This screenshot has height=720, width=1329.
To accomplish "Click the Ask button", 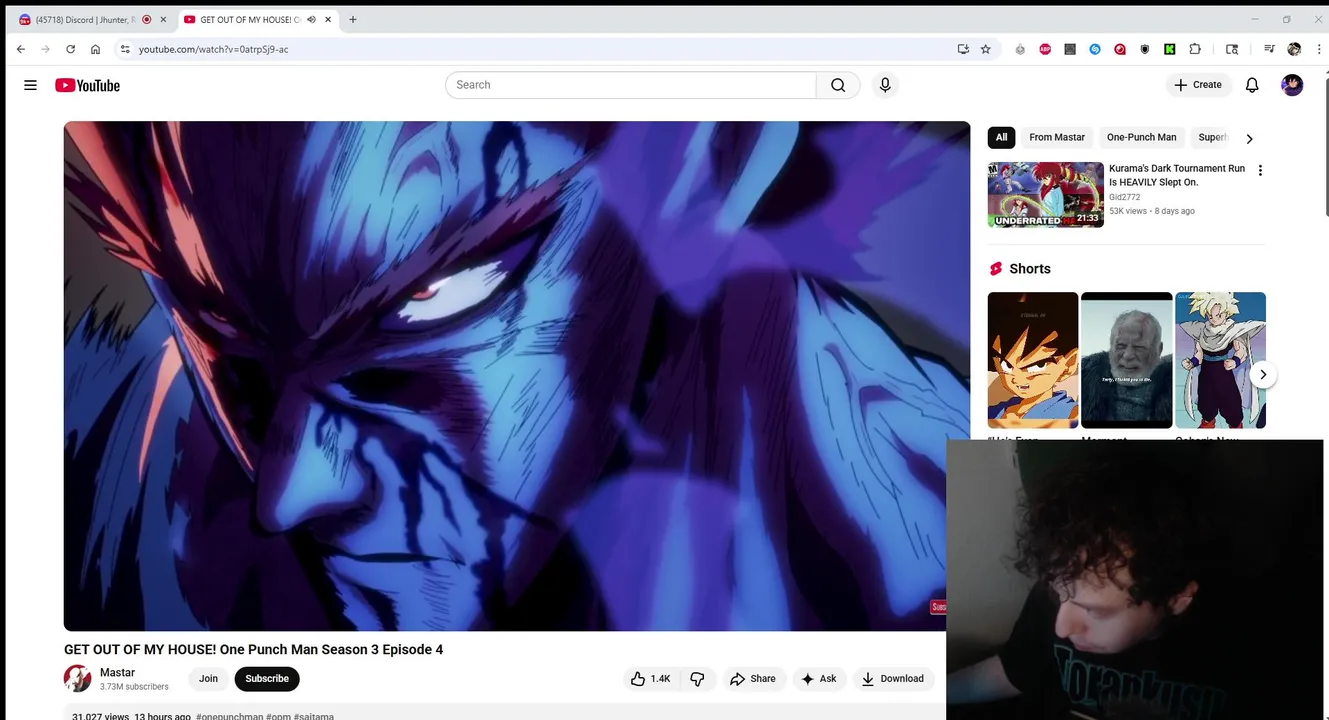I will [819, 679].
